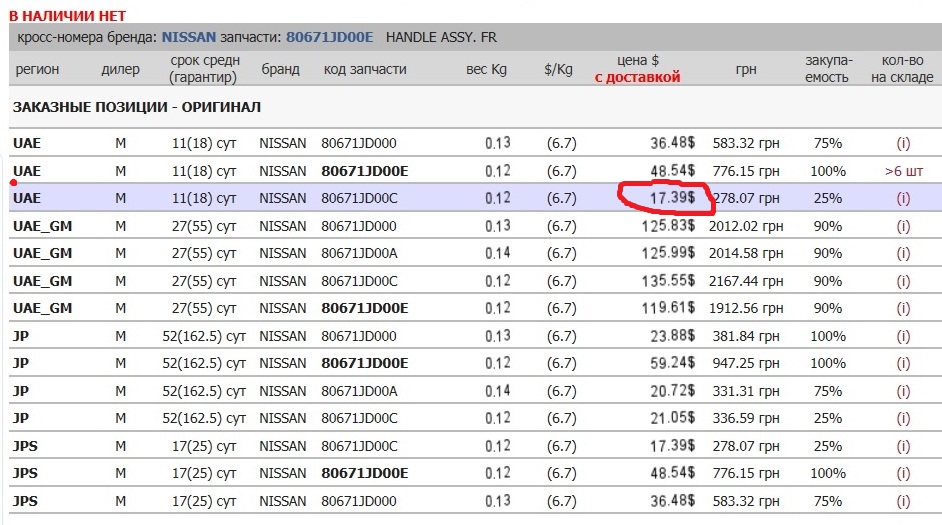Screen dimensions: 942x525
Task: Click info icon in JPS 17.39$ row
Action: pos(903,445)
